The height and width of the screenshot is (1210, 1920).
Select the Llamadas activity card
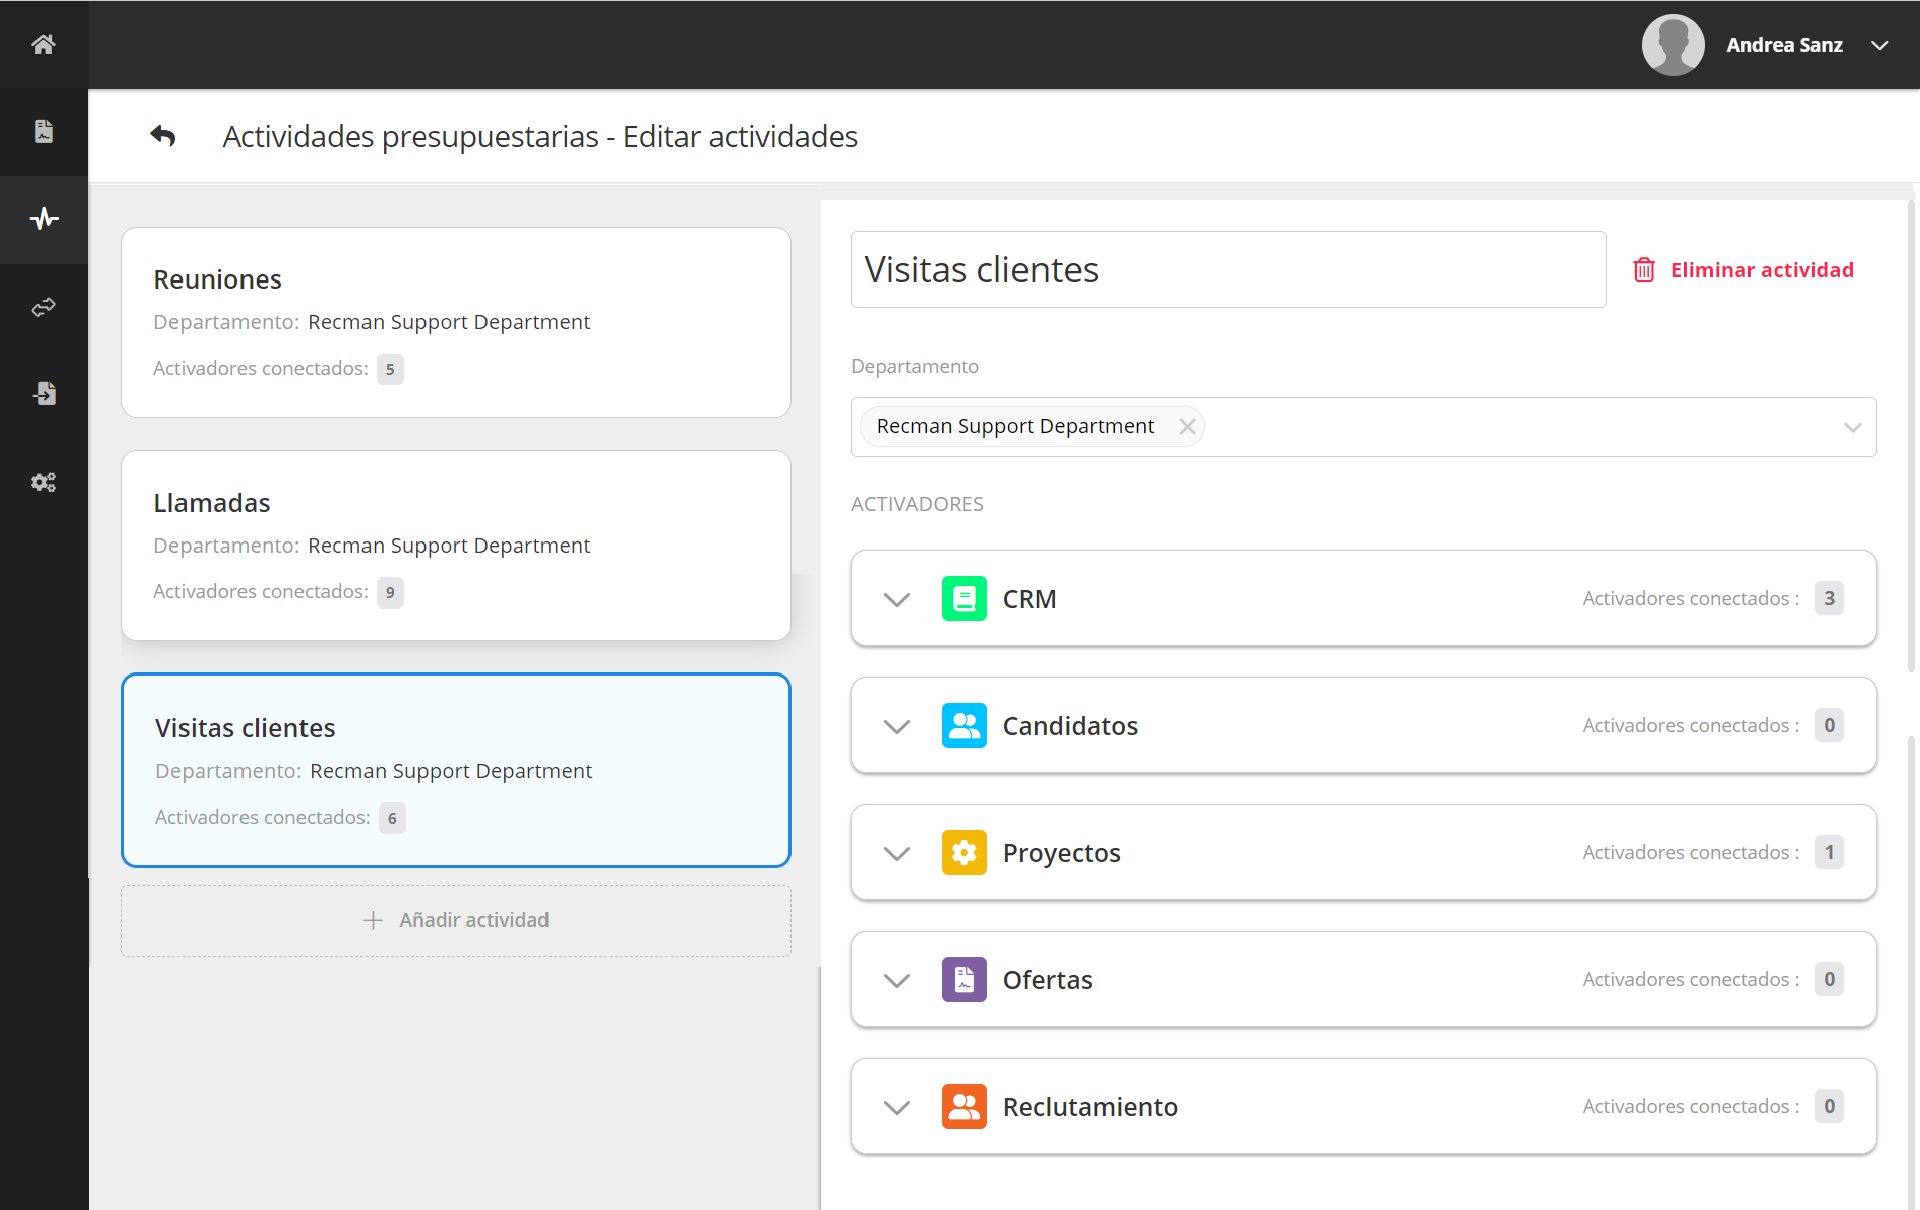tap(456, 545)
